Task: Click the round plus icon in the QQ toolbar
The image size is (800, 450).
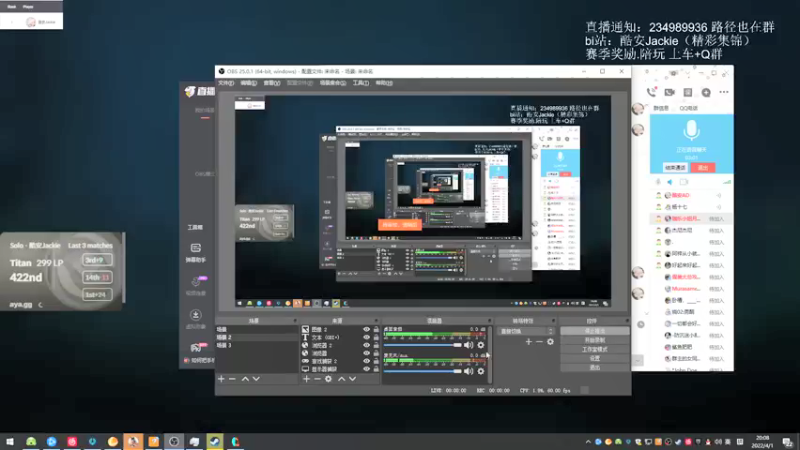Action: point(706,92)
